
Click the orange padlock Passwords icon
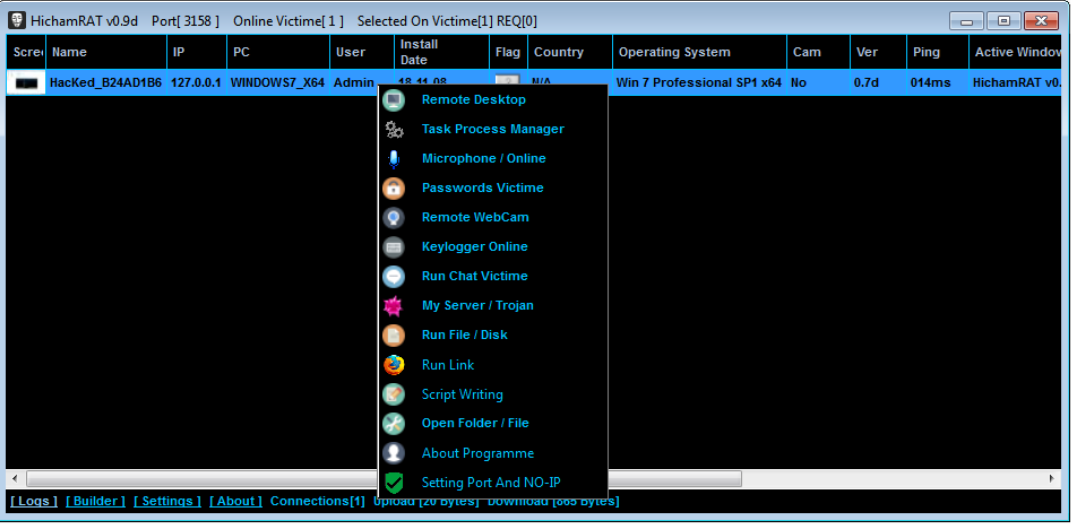pos(393,188)
